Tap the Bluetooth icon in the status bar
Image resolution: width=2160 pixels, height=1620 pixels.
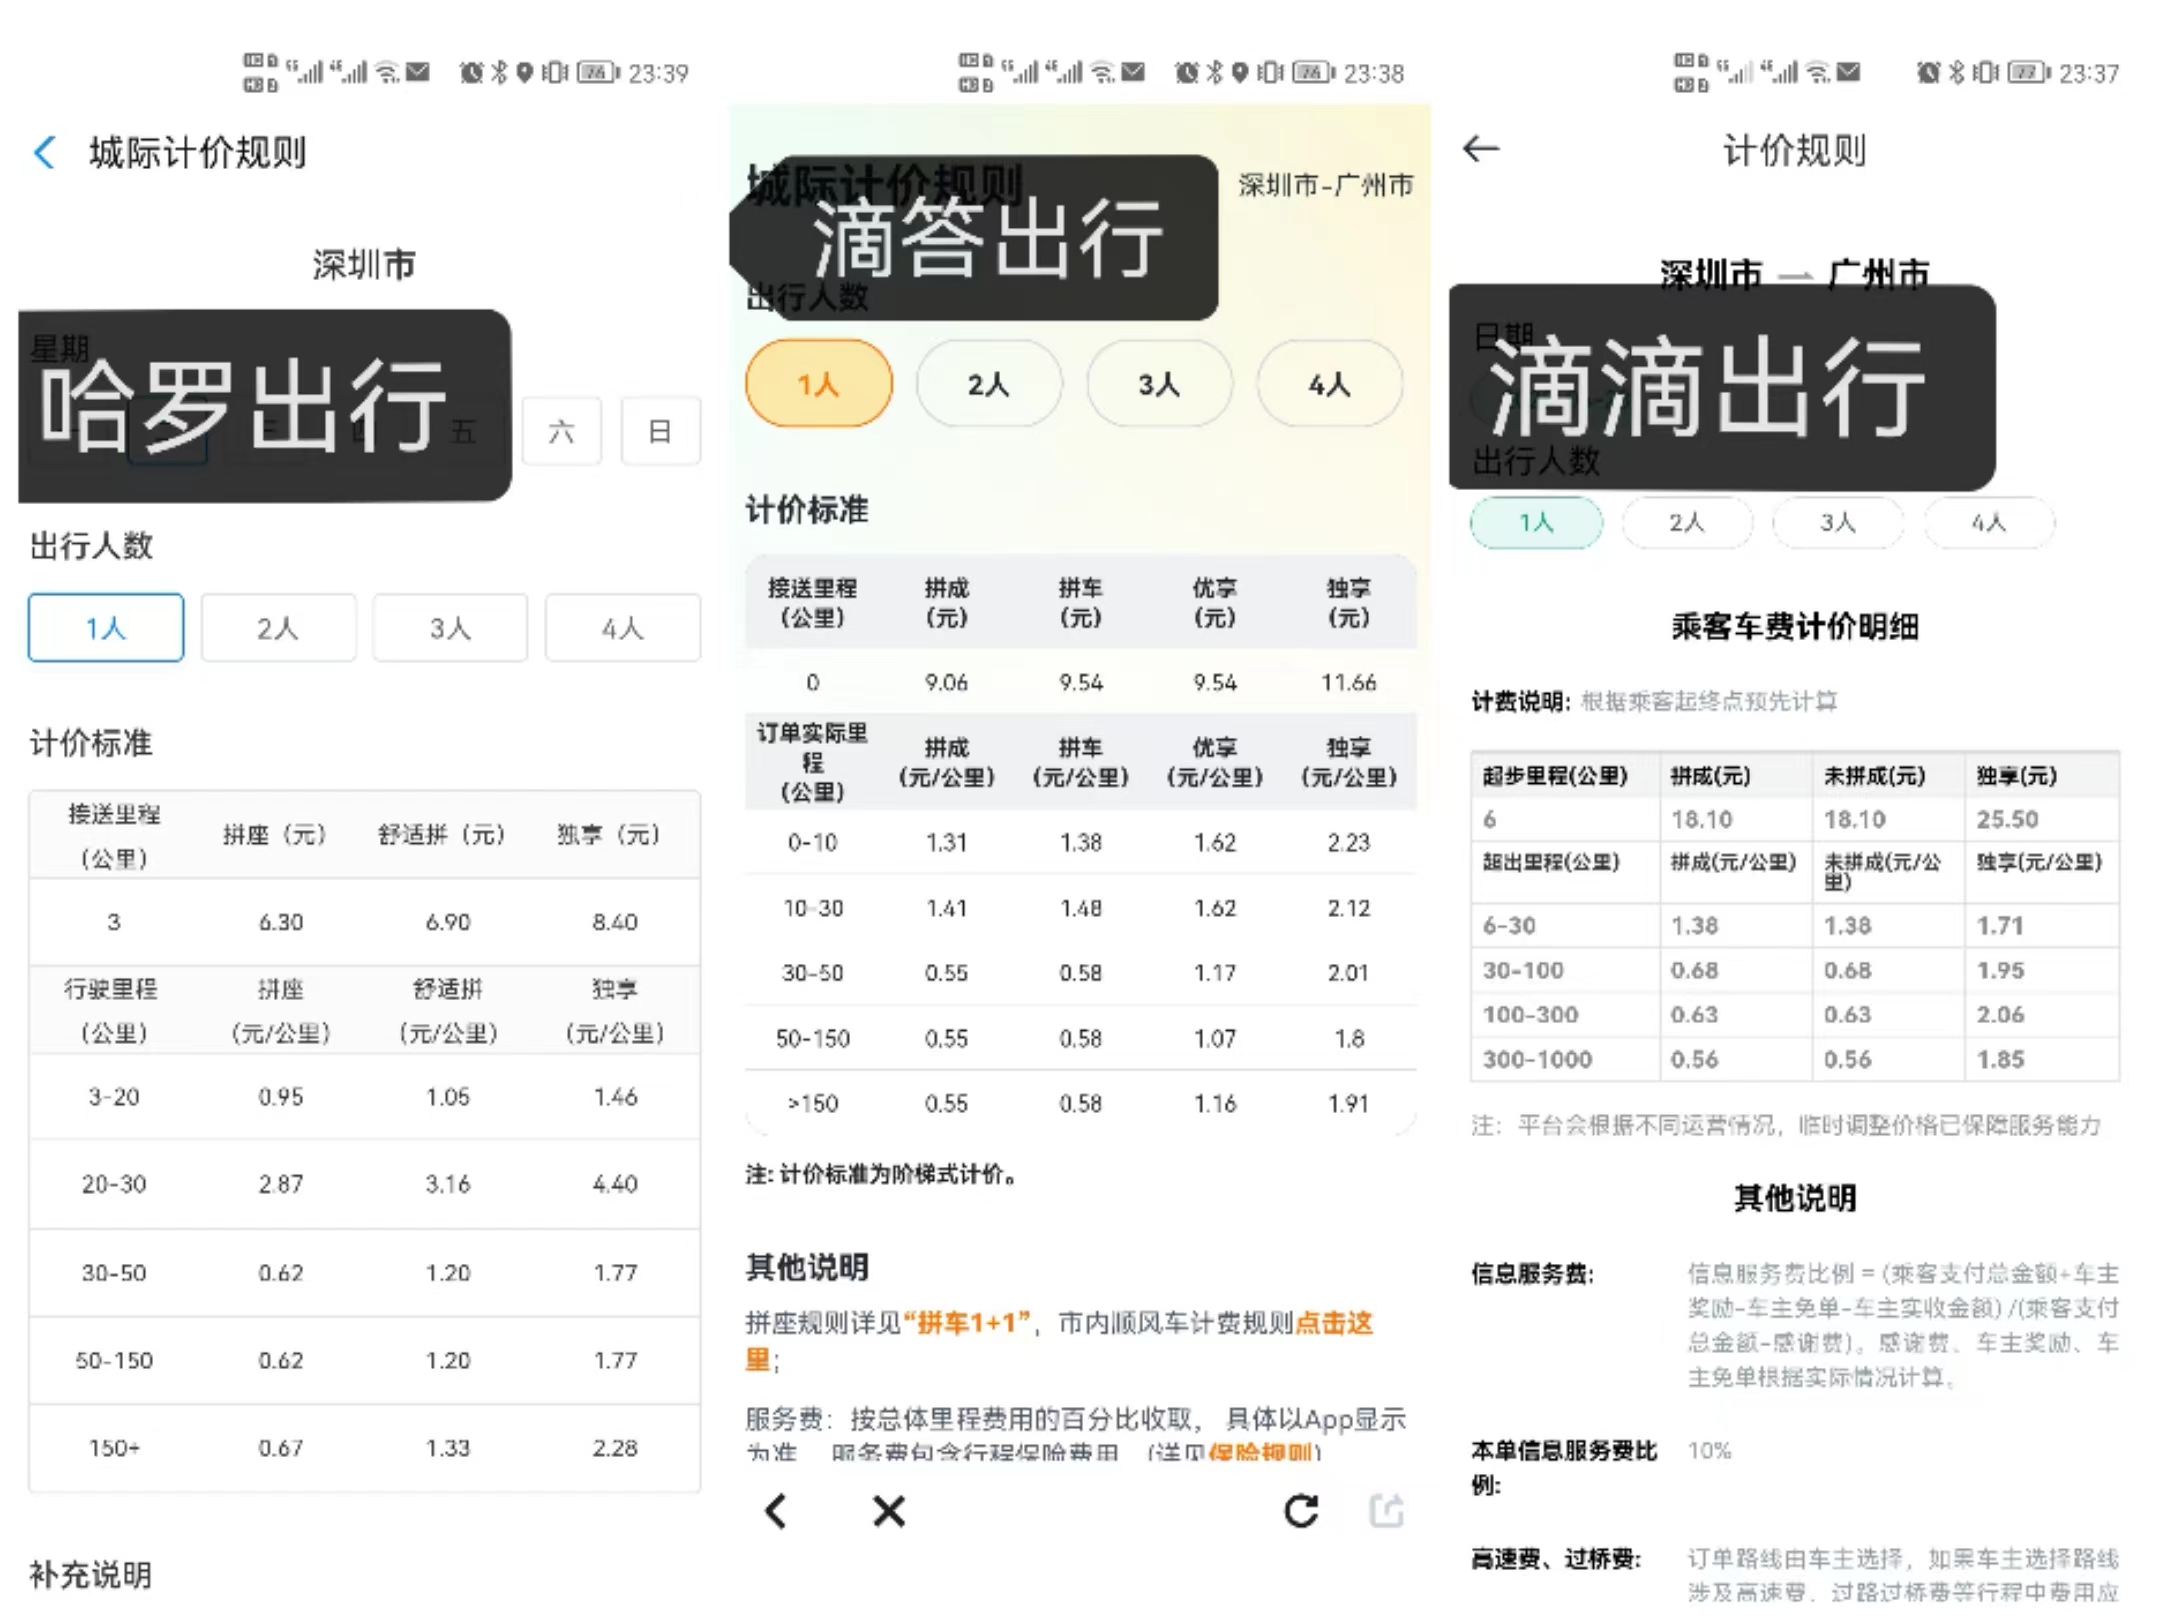coord(1215,71)
